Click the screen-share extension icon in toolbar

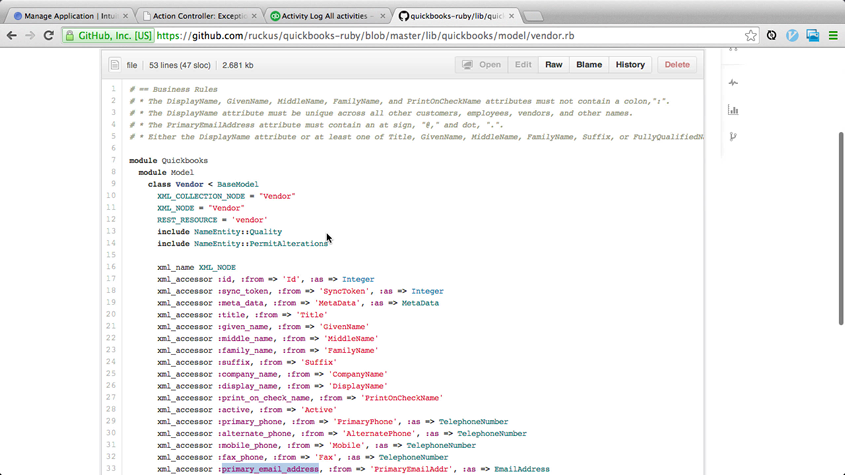click(x=813, y=36)
